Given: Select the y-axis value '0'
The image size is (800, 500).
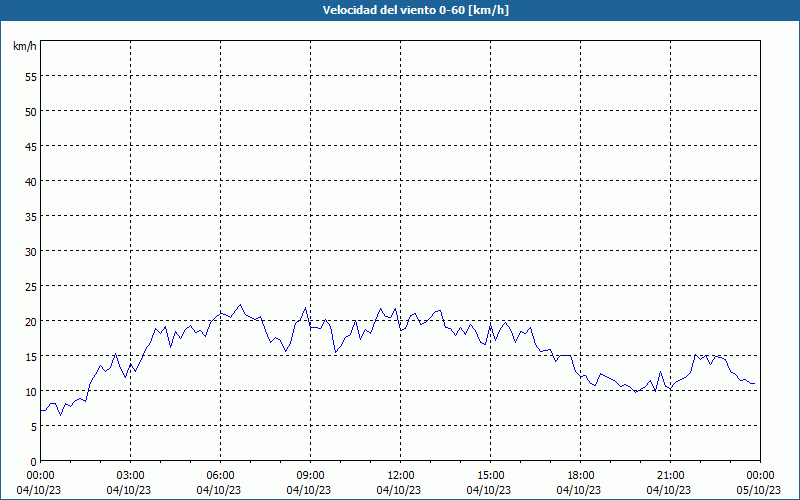Looking at the screenshot, I should coord(34,461).
